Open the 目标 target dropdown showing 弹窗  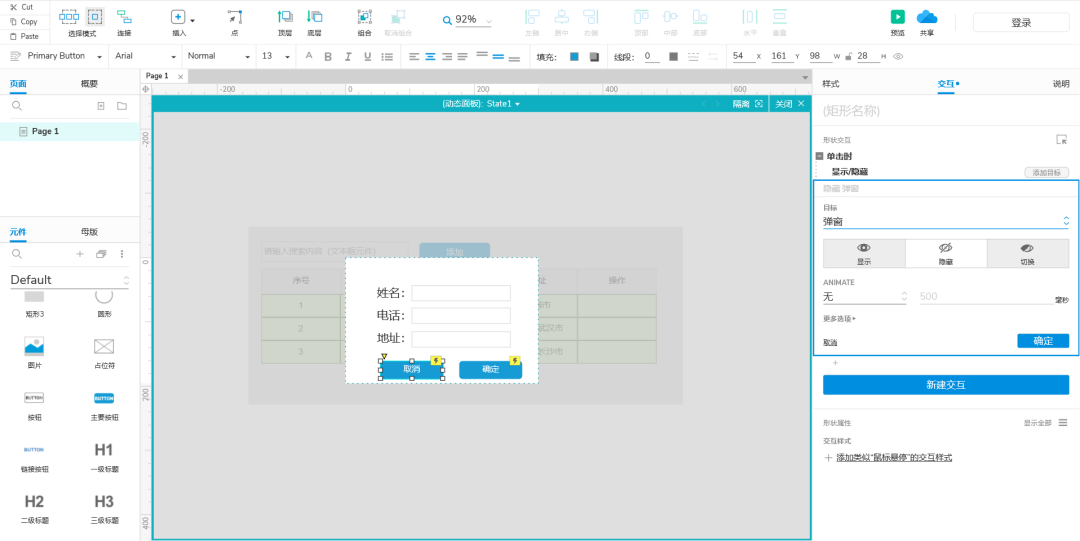946,222
